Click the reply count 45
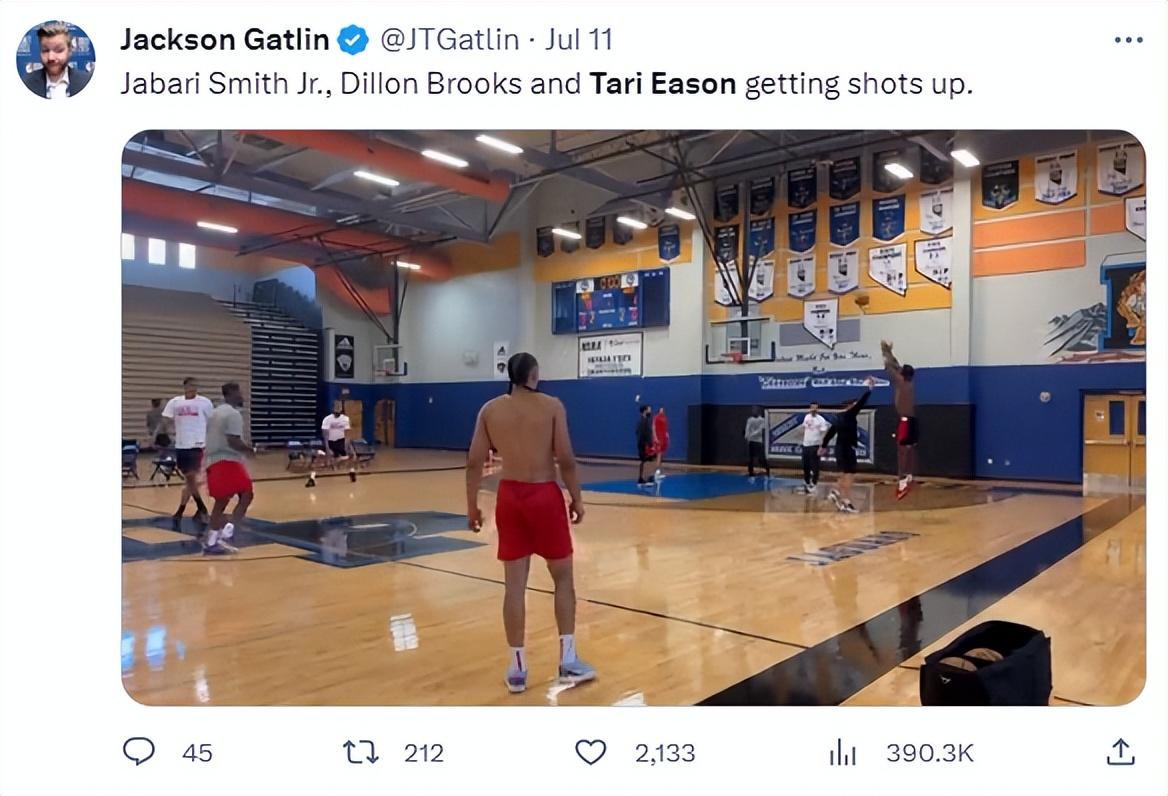This screenshot has height=796, width=1168. pos(197,753)
